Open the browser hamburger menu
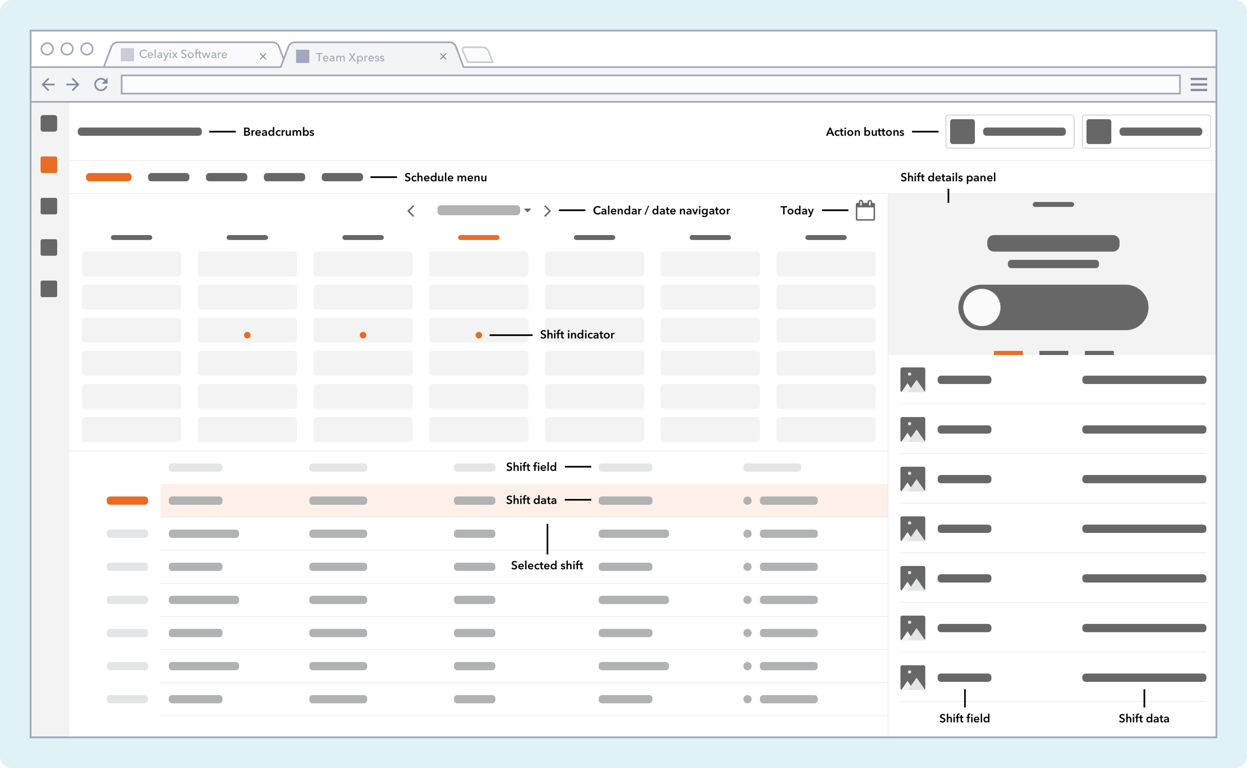Image resolution: width=1247 pixels, height=768 pixels. pyautogui.click(x=1199, y=85)
